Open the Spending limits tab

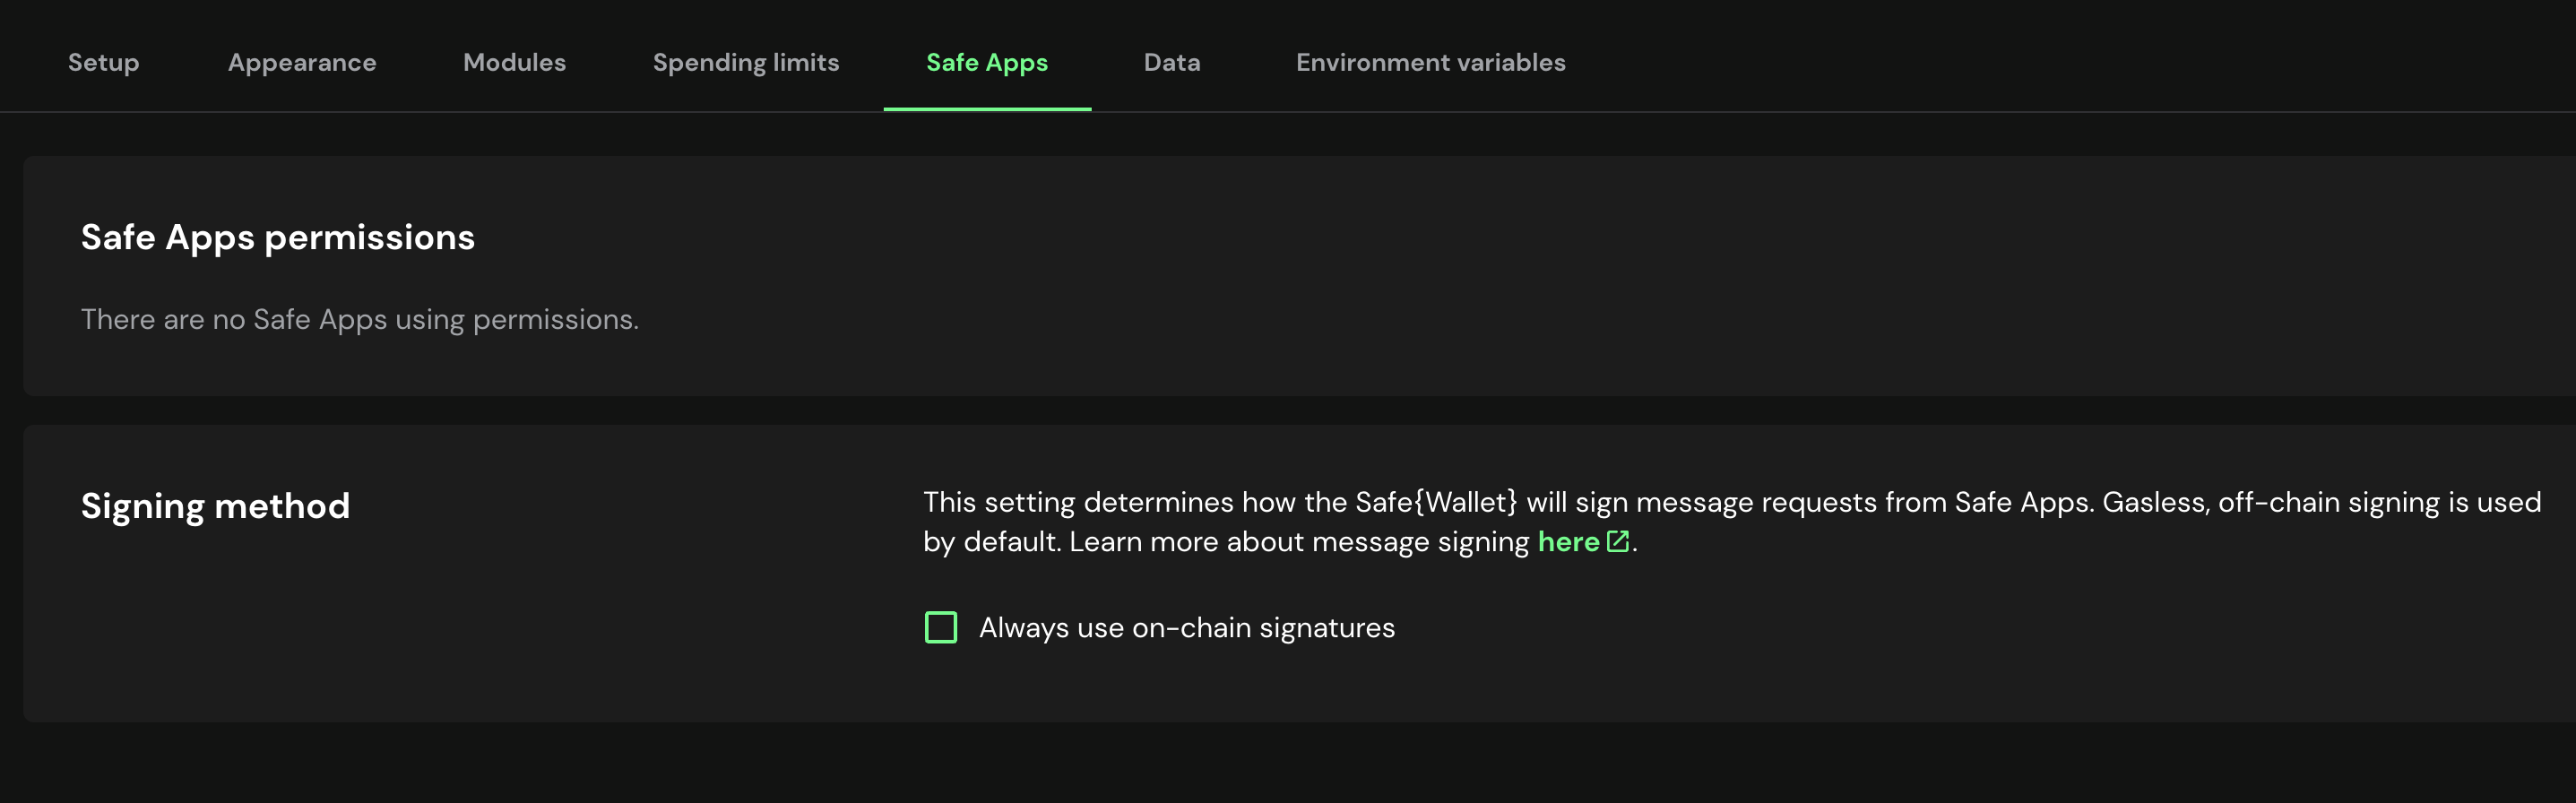(x=745, y=62)
